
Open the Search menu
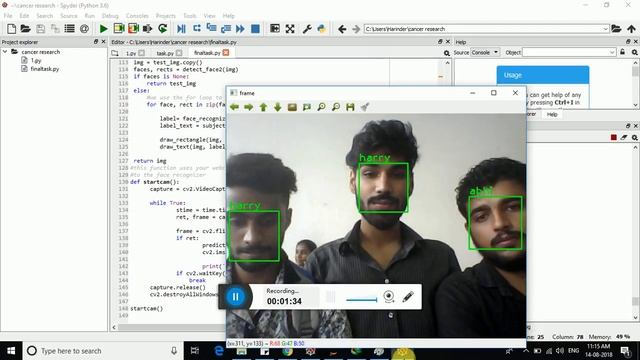[x=44, y=16]
